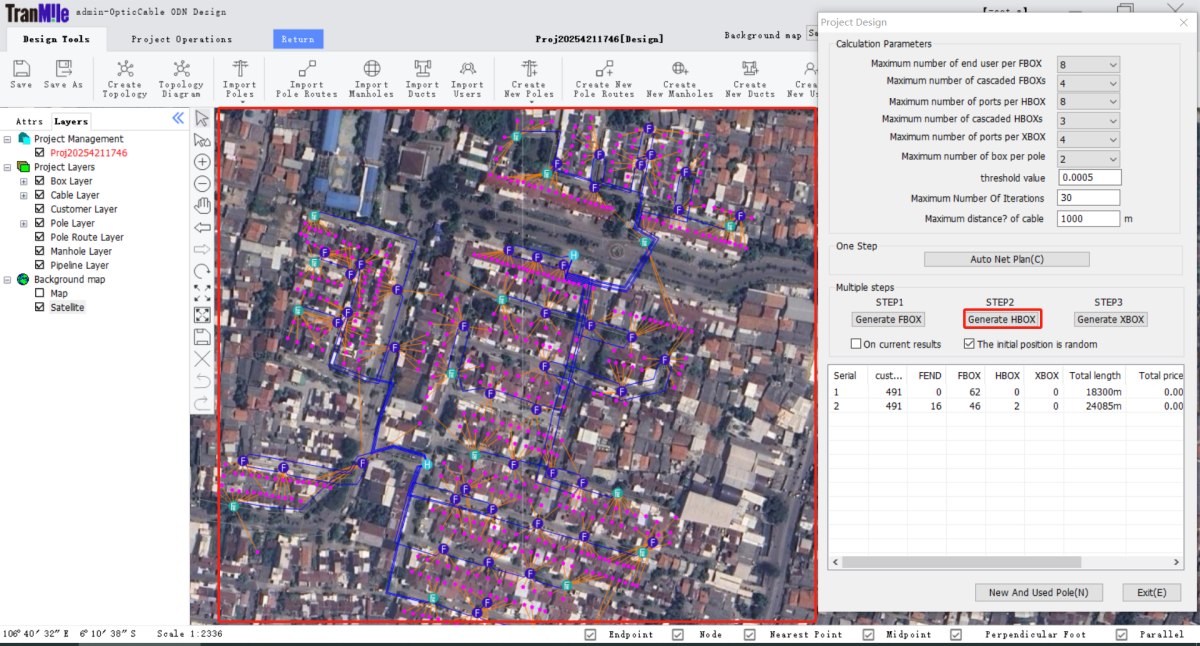The width and height of the screenshot is (1200, 646).
Task: Click the Create New Manholes icon
Action: click(679, 69)
